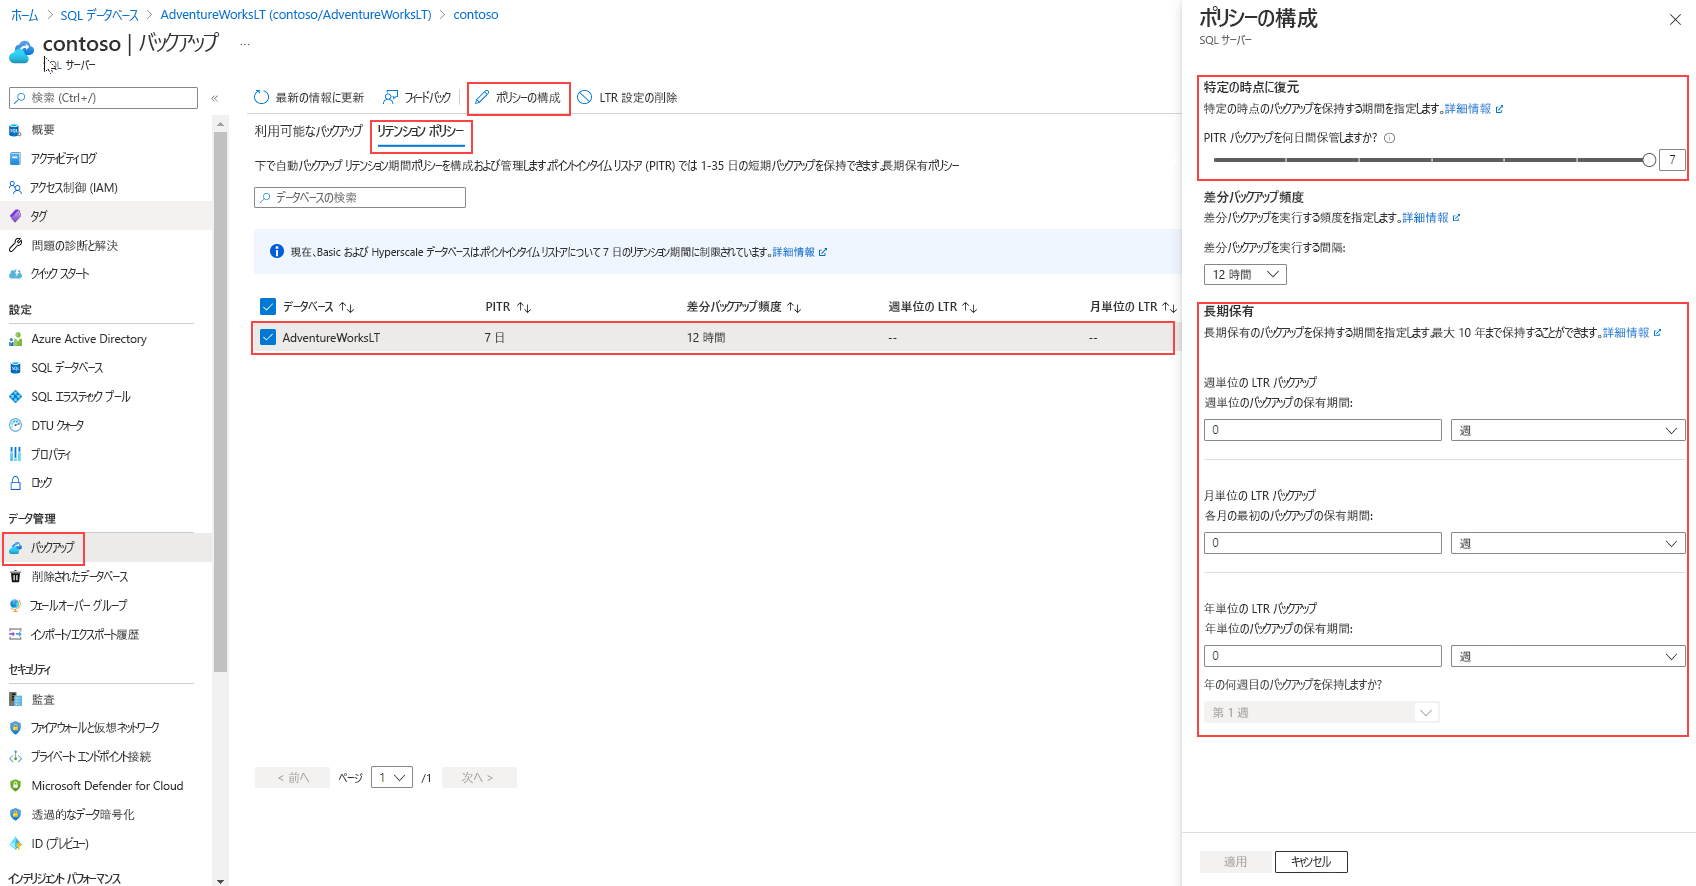
Task: Click the 各月の最初のバックアップの保有期間 number field
Action: coord(1322,543)
